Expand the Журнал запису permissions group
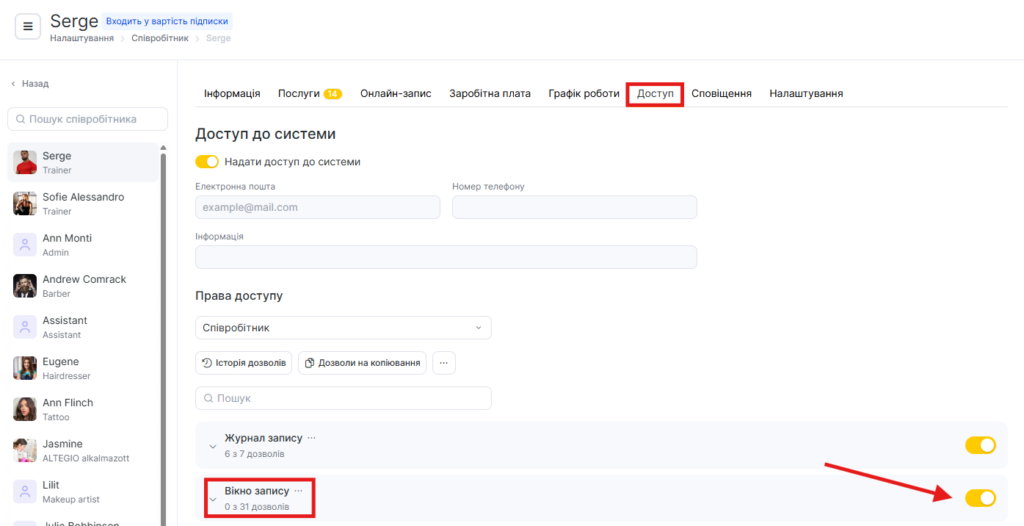This screenshot has height=526, width=1024. (213, 446)
